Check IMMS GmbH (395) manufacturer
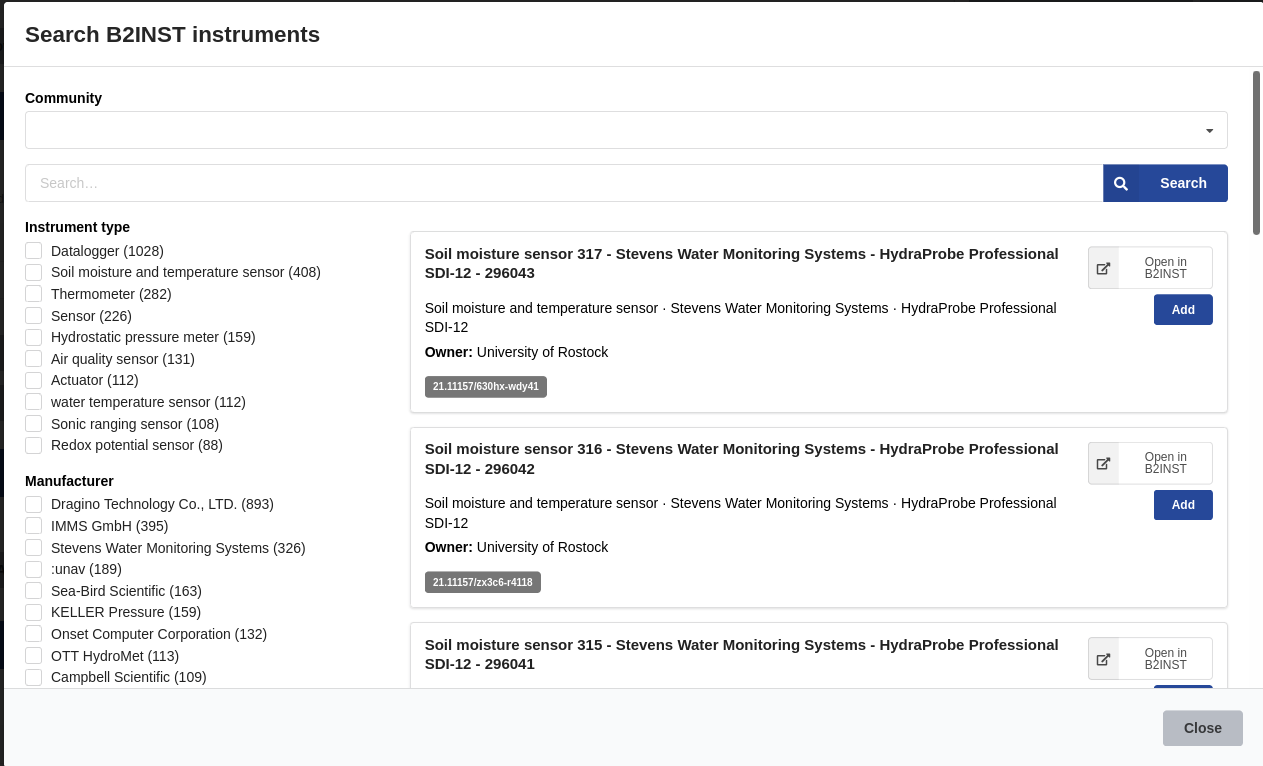 click(x=34, y=526)
